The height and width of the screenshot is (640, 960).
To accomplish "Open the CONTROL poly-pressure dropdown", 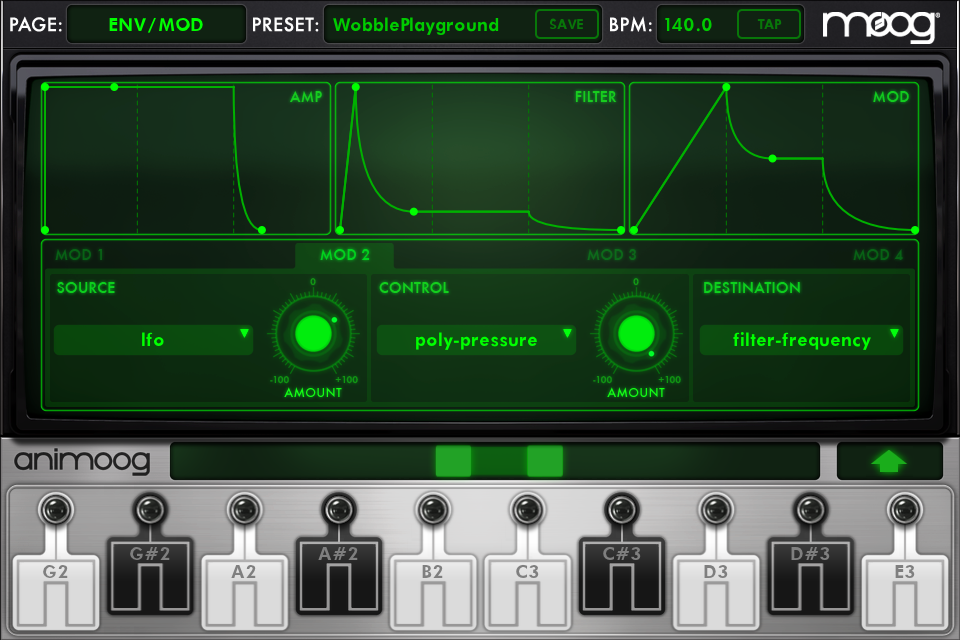I will tap(476, 340).
